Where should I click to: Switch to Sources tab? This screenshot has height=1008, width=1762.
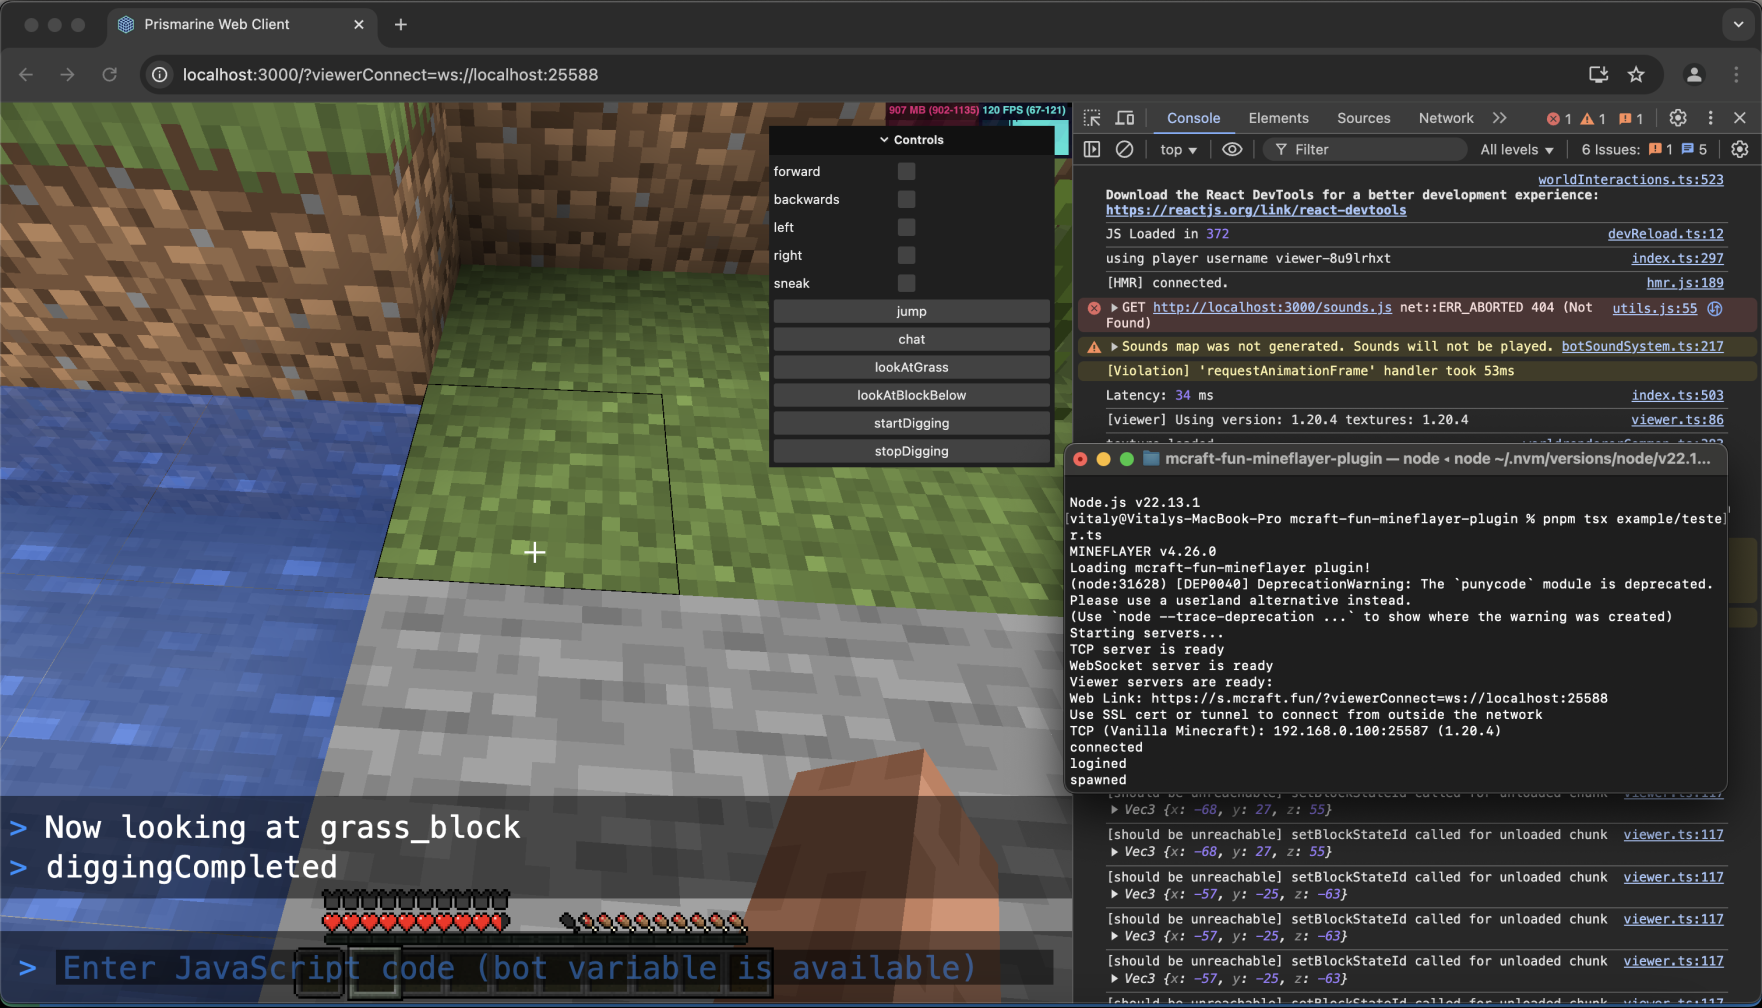(x=1364, y=118)
